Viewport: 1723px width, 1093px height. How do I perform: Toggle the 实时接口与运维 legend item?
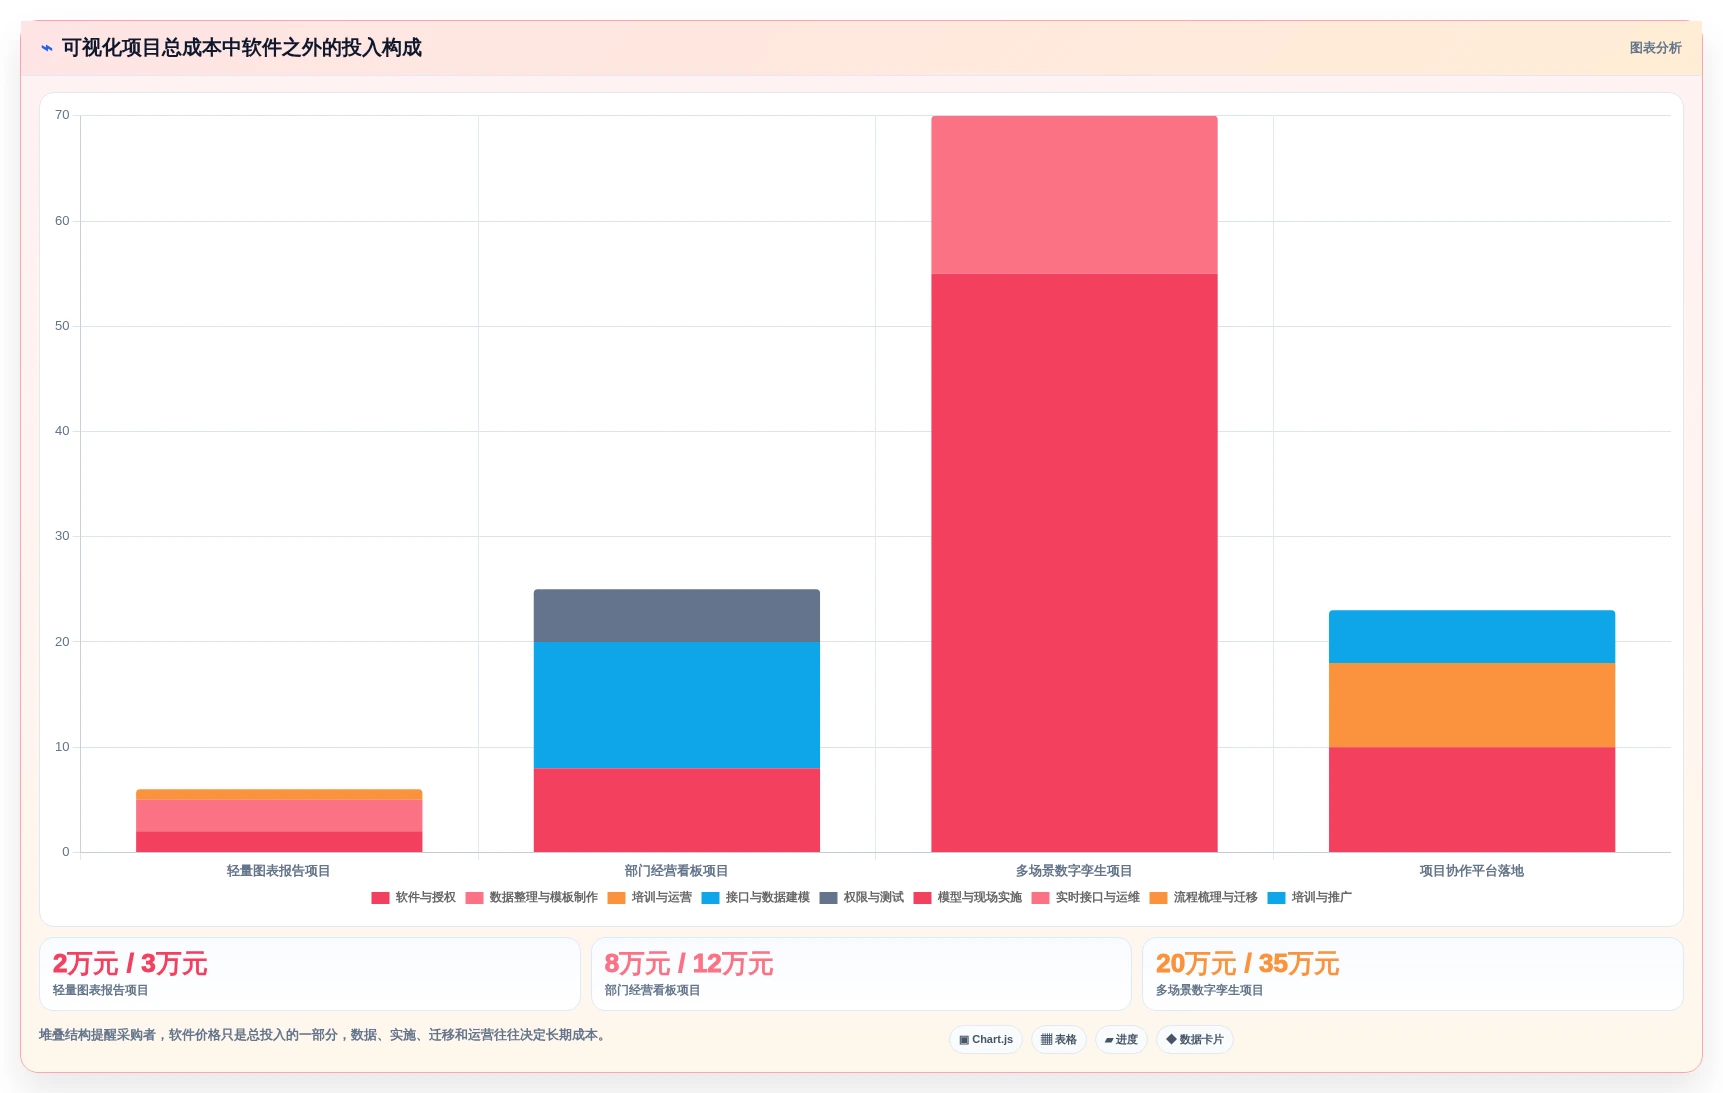tap(1085, 898)
